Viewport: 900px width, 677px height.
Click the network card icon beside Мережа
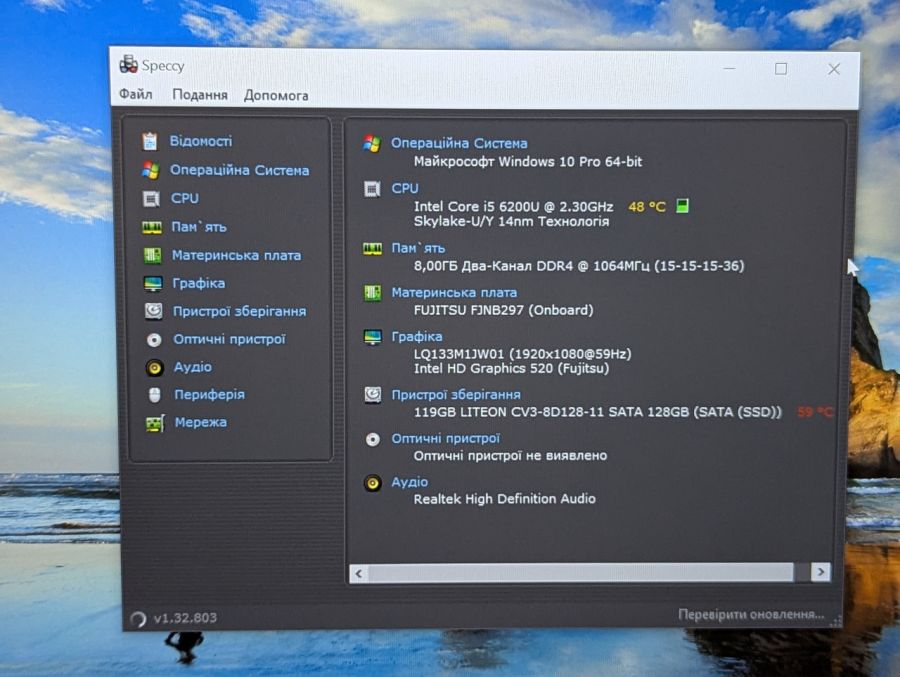click(155, 423)
